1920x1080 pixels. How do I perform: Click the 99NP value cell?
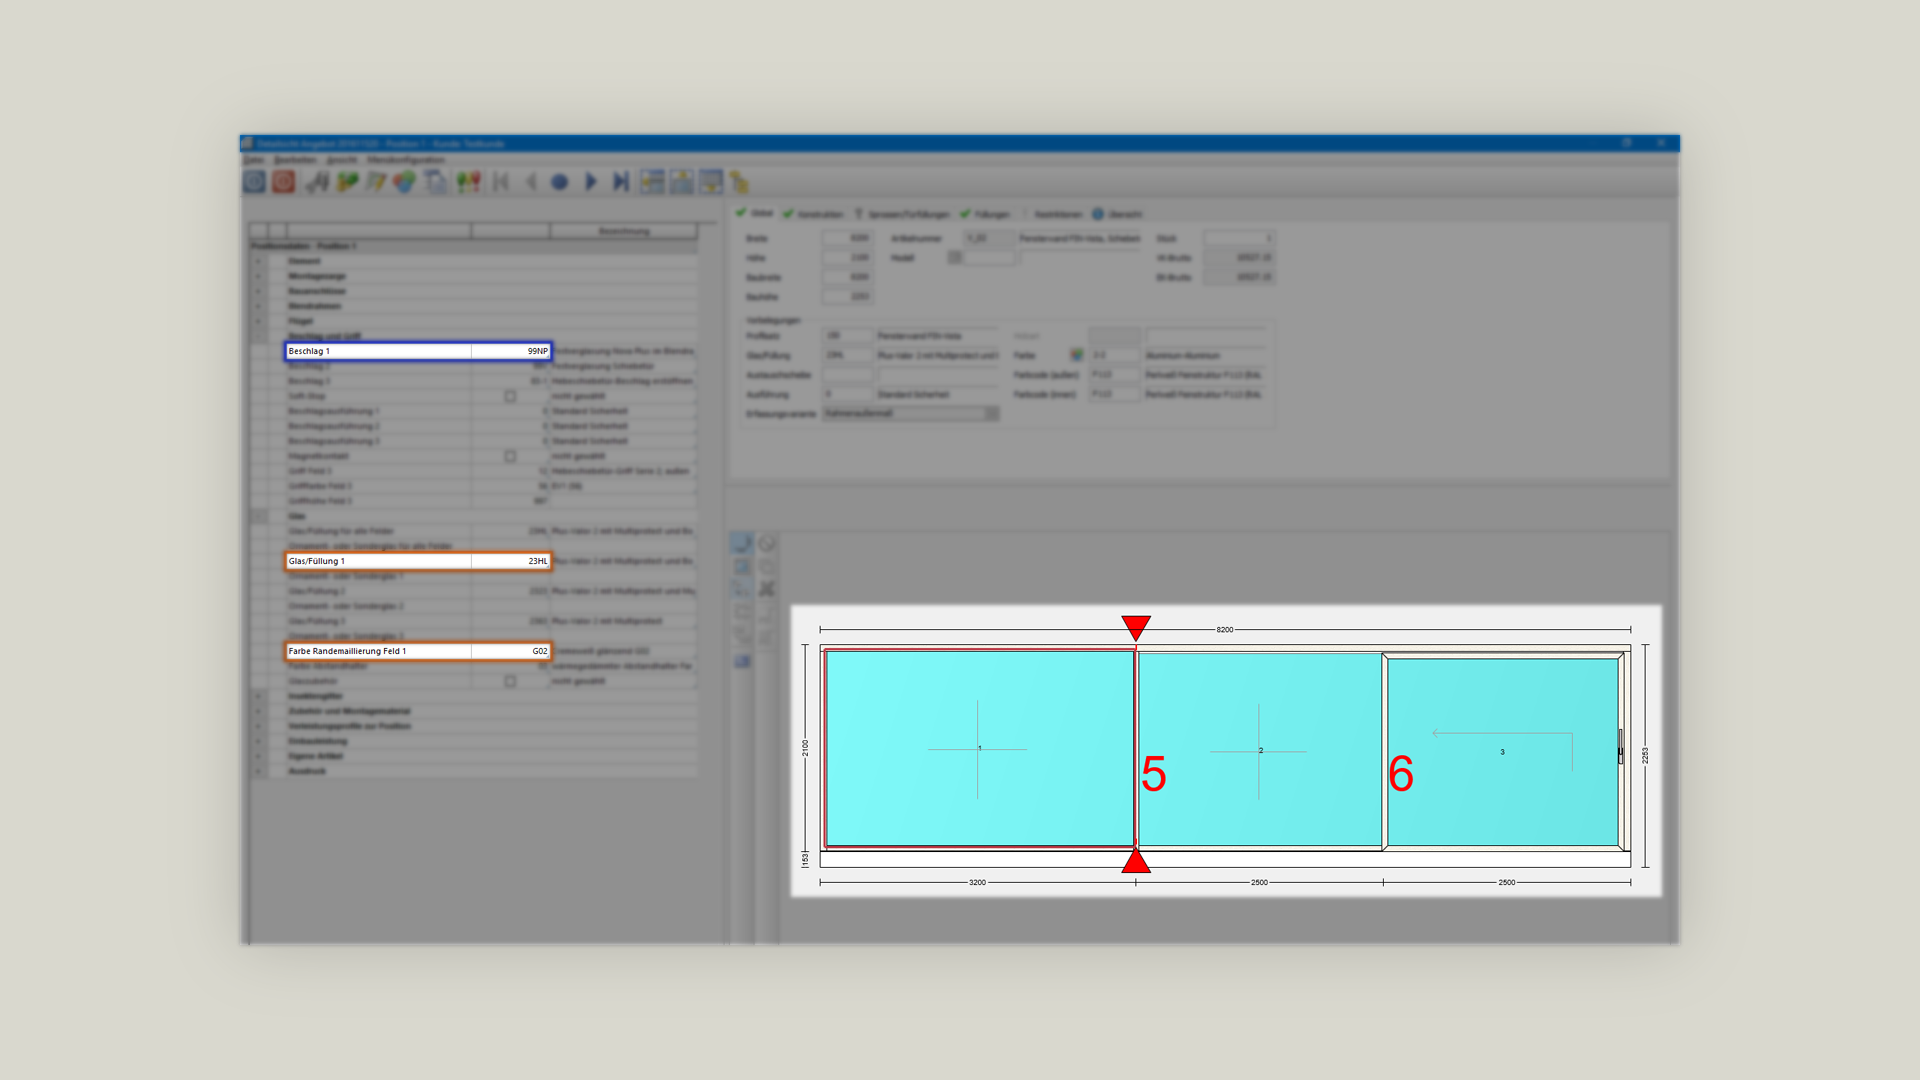tap(511, 351)
